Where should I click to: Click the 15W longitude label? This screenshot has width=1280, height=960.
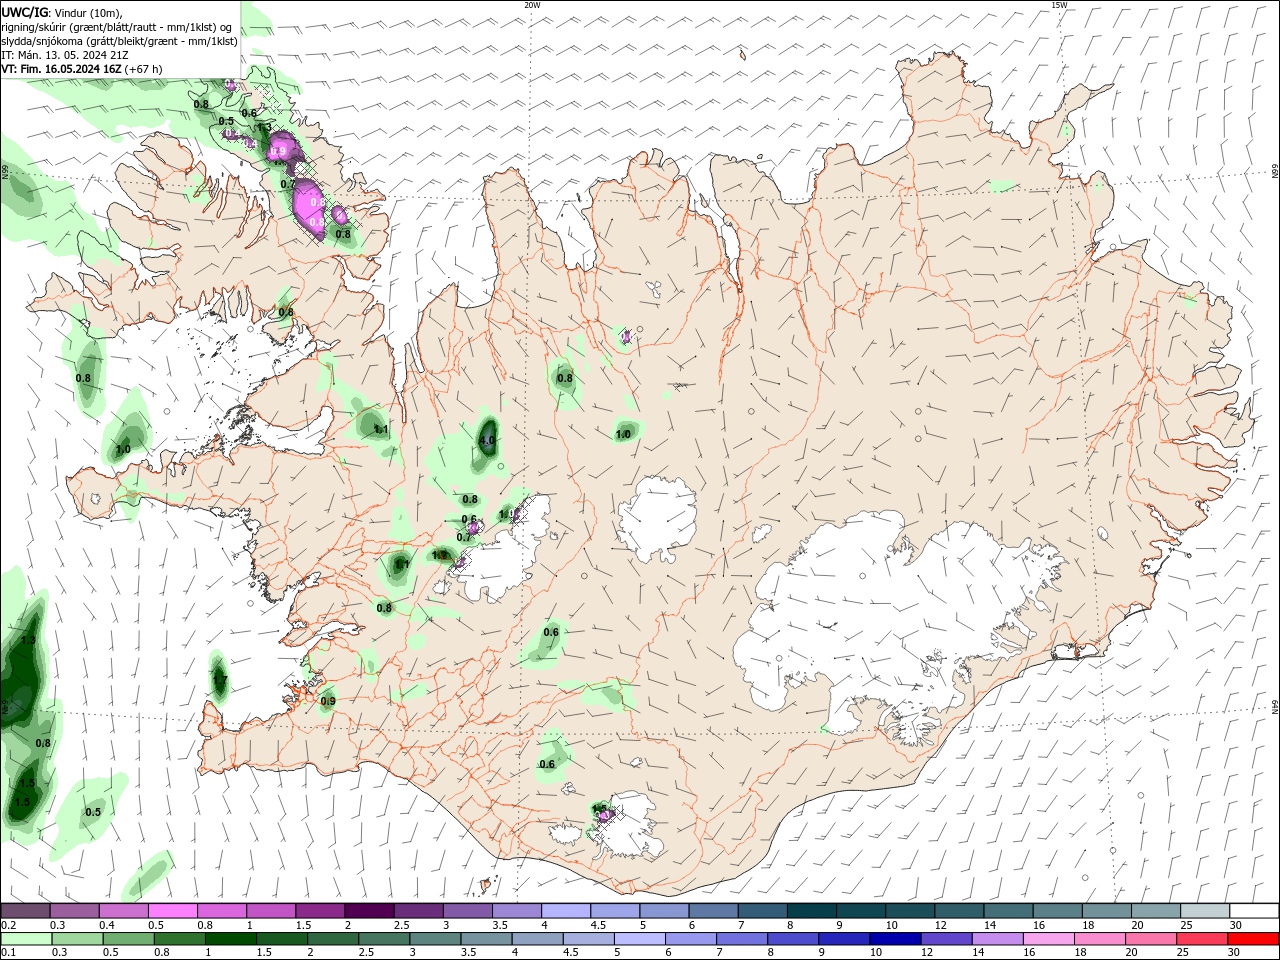tap(1059, 5)
